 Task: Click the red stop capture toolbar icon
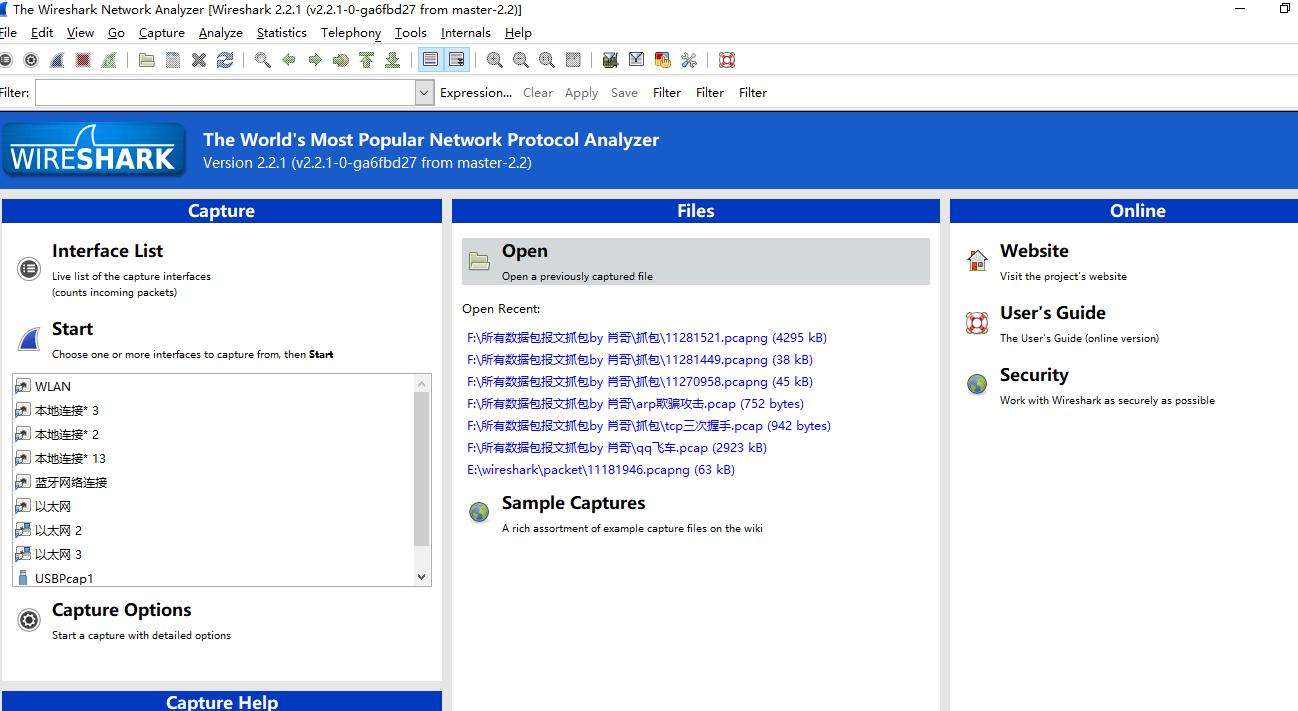pos(83,60)
